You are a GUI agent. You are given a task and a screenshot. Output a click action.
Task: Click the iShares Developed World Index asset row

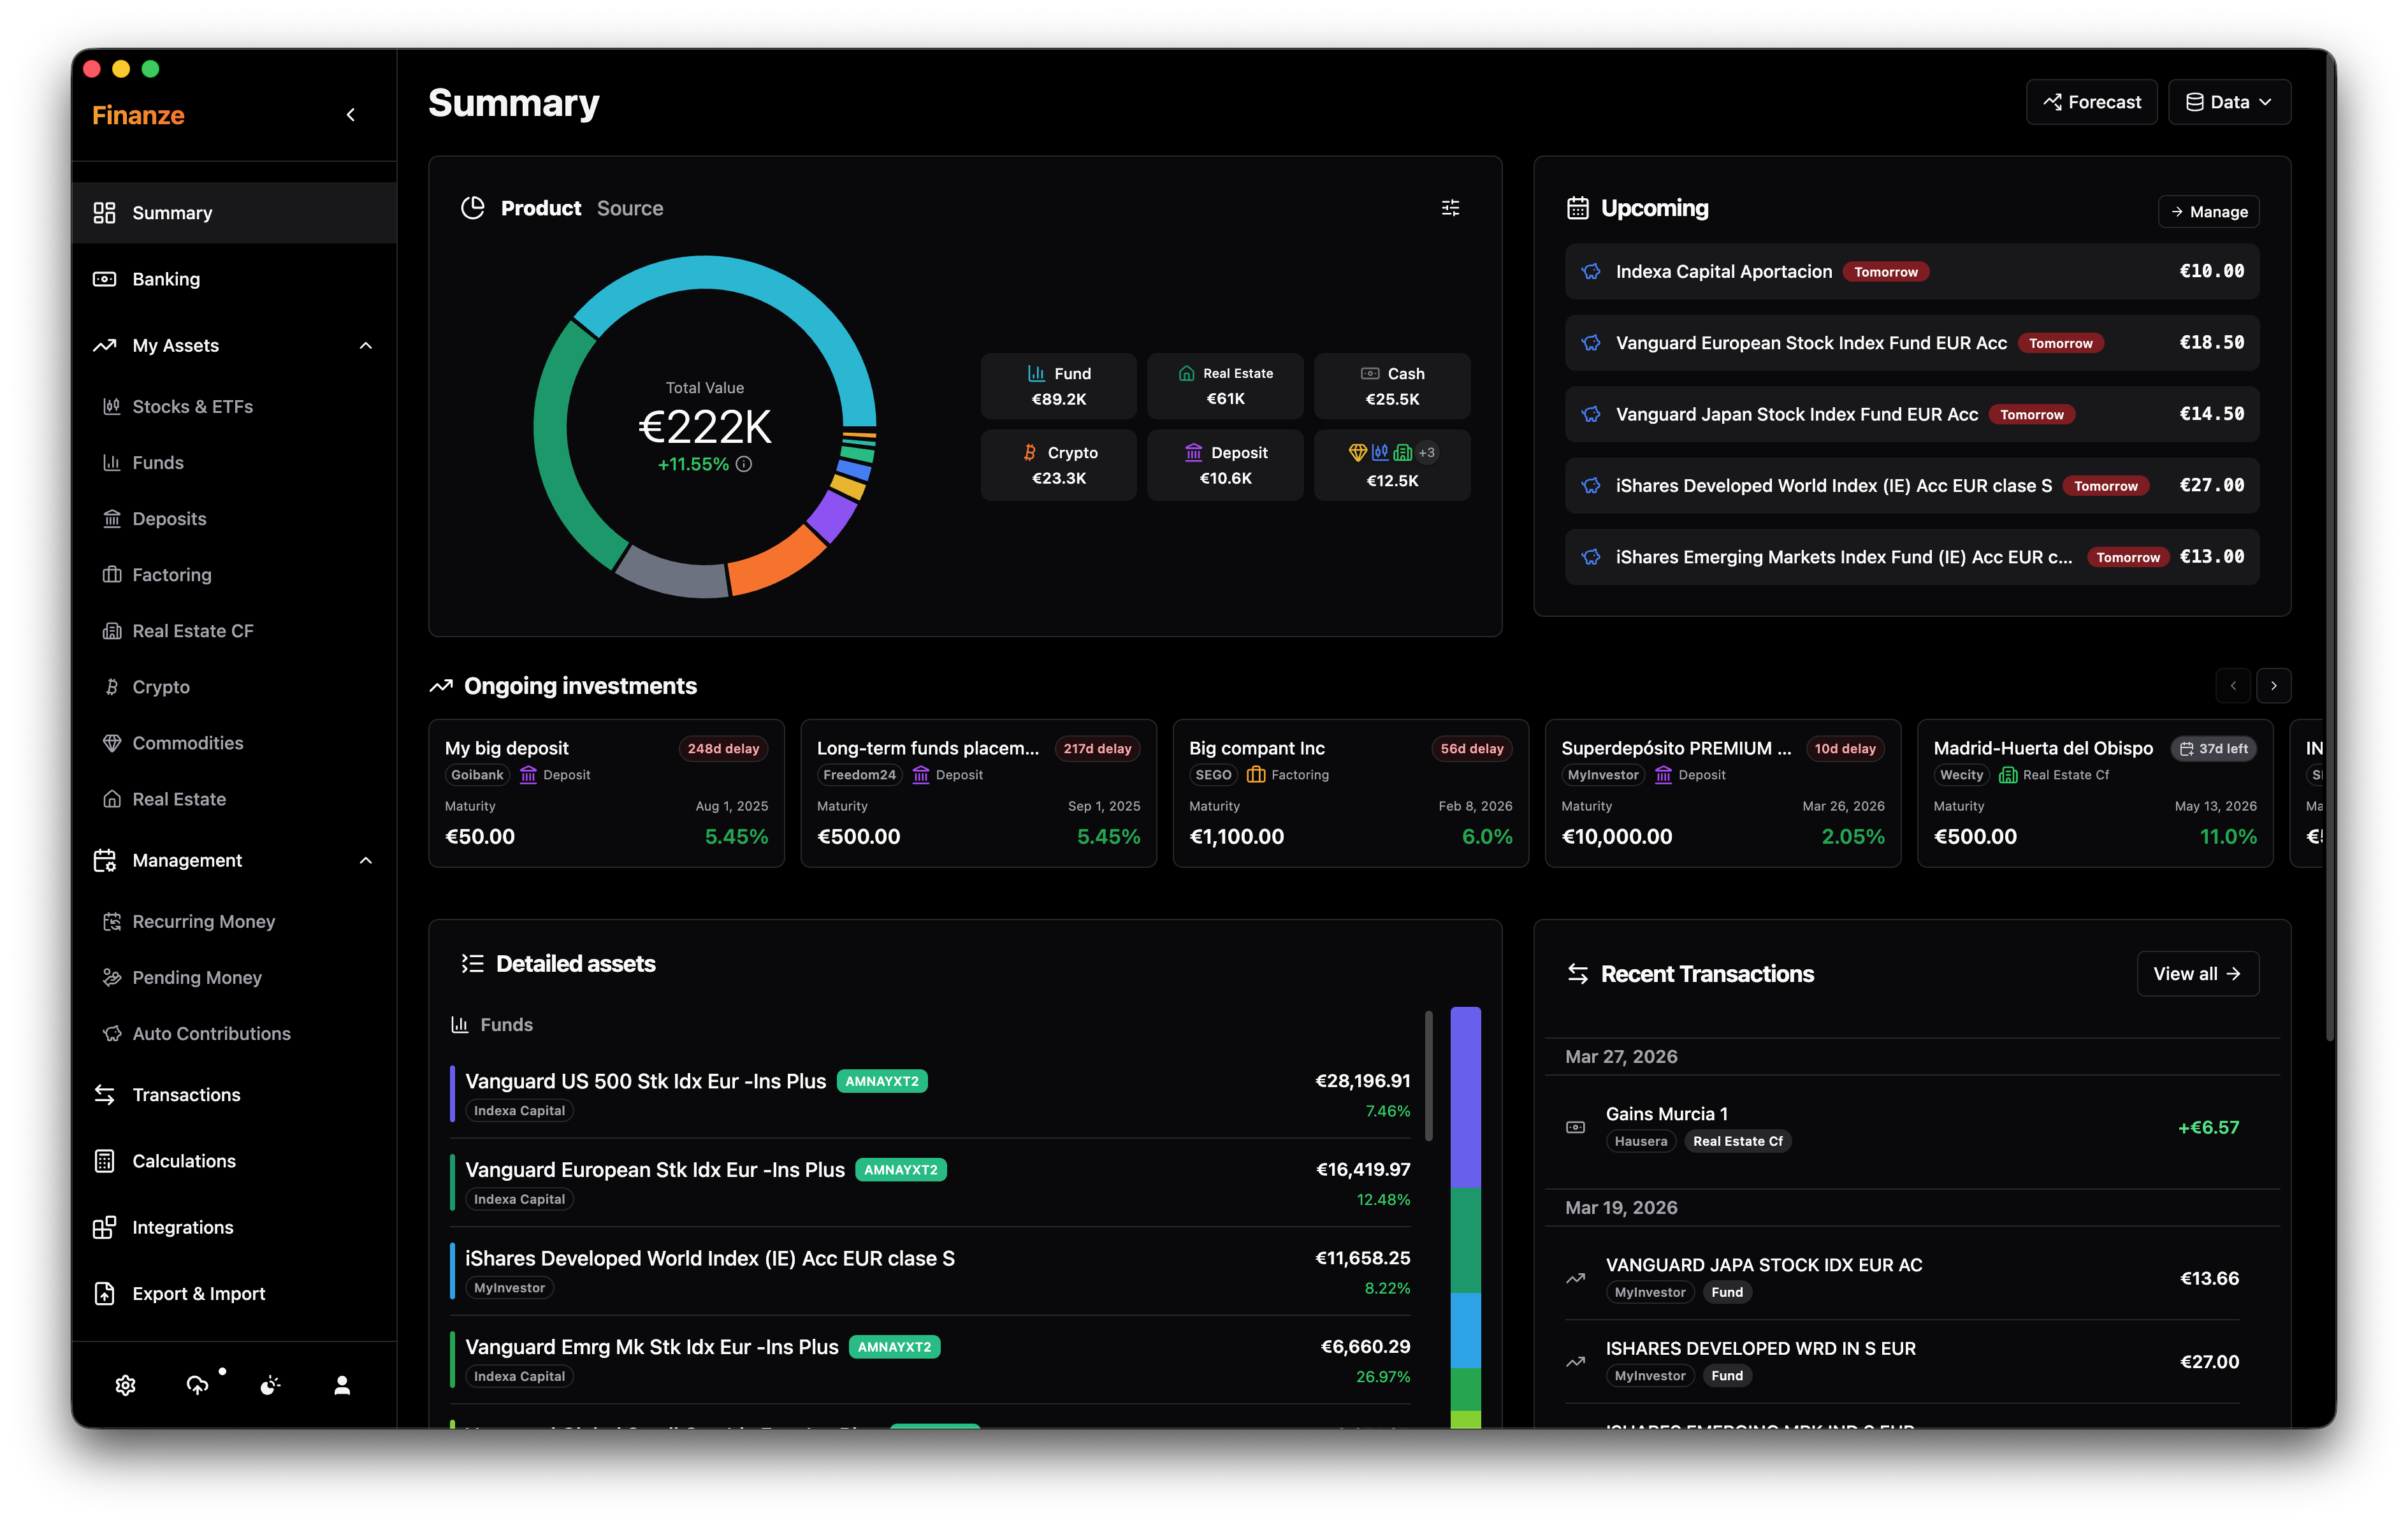point(930,1272)
